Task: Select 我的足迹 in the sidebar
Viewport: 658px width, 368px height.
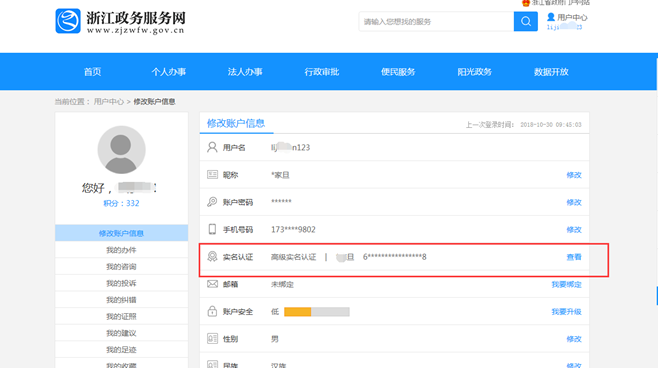Action: [x=121, y=350]
